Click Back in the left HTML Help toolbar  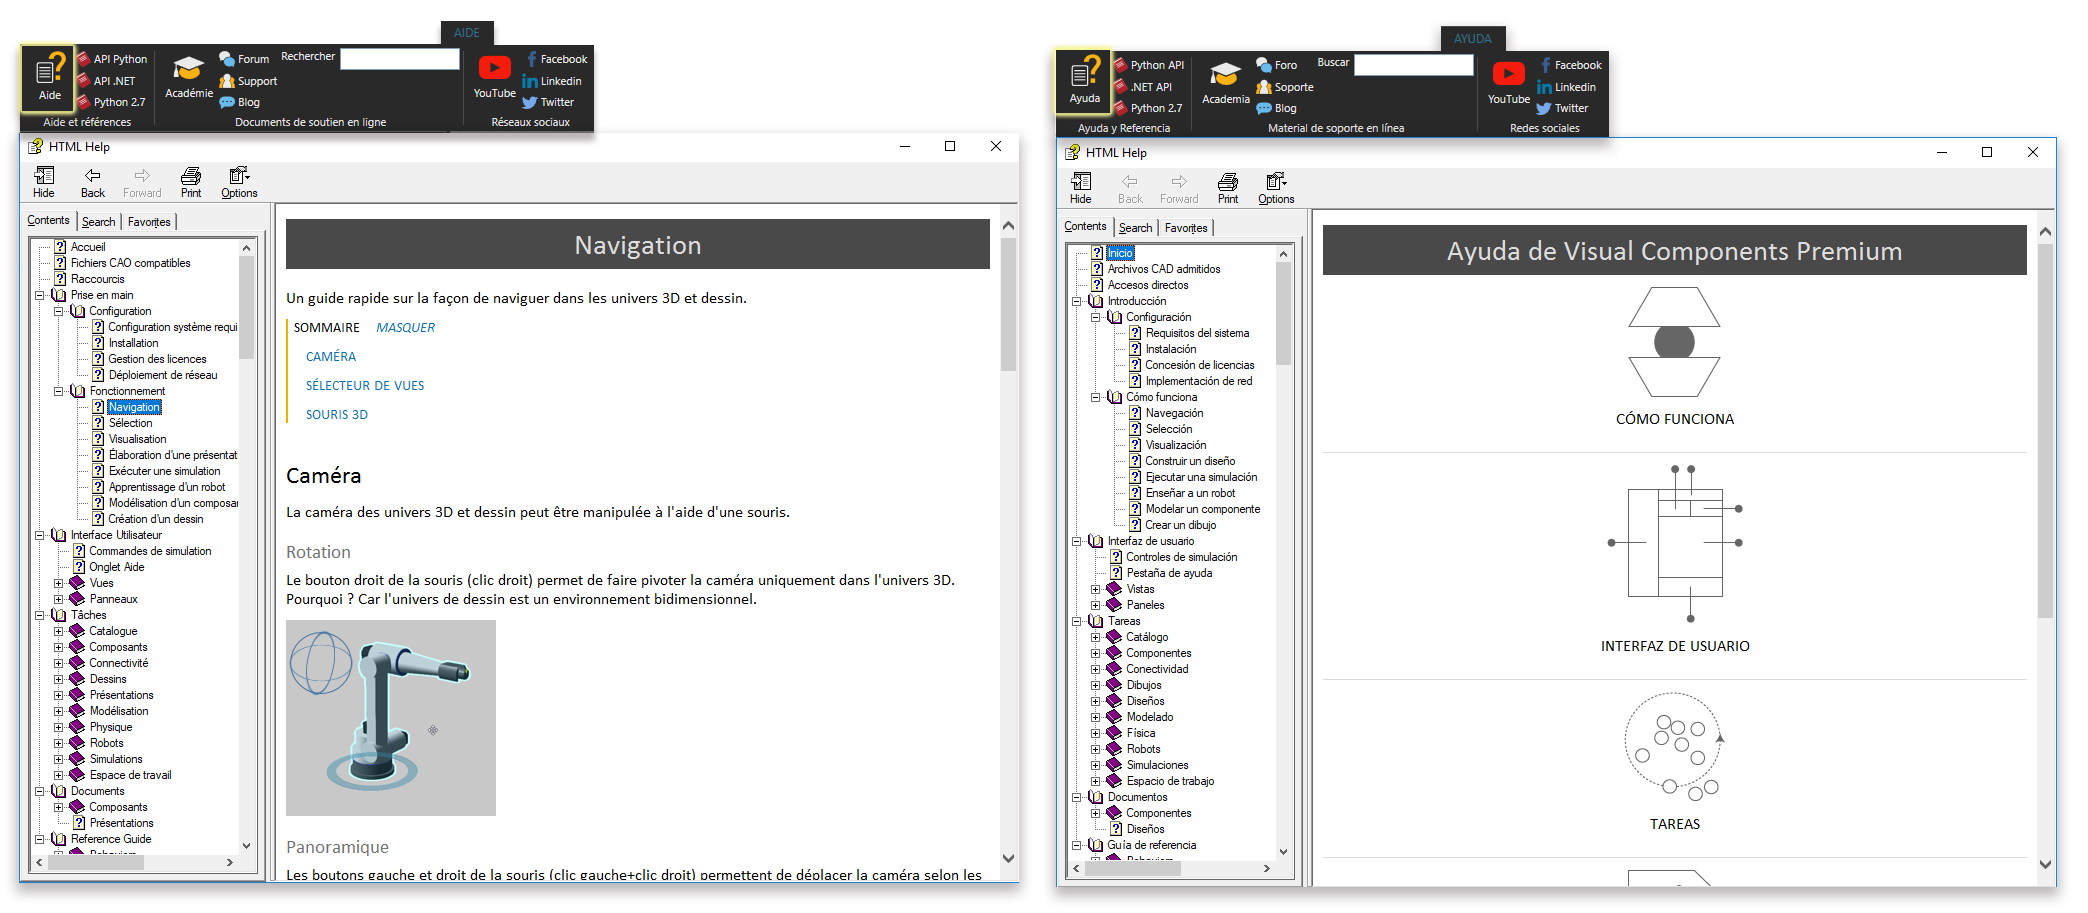(x=93, y=182)
